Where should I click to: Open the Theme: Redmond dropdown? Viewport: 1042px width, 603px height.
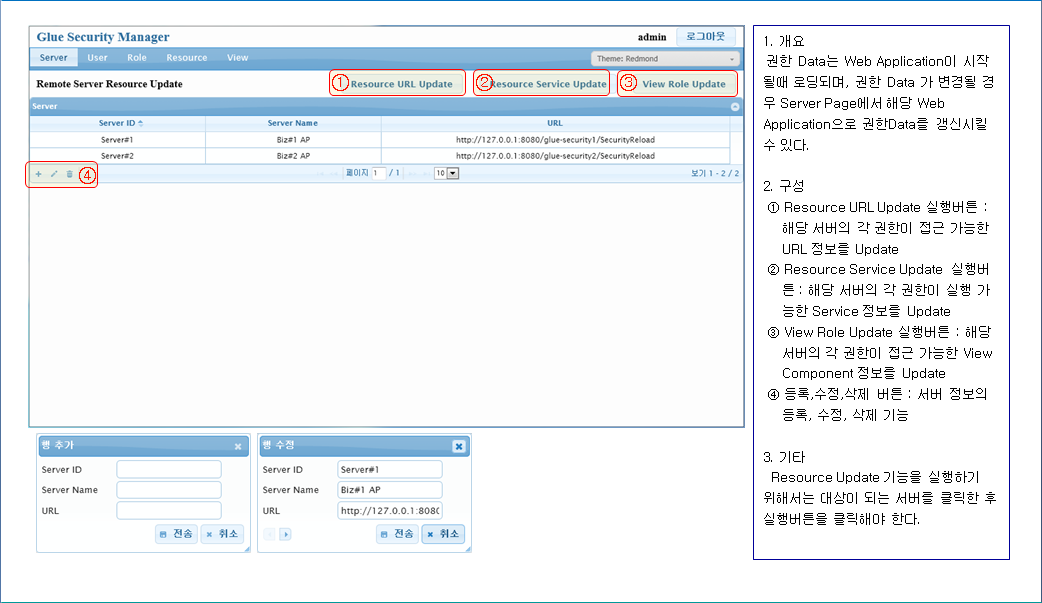pyautogui.click(x=664, y=59)
